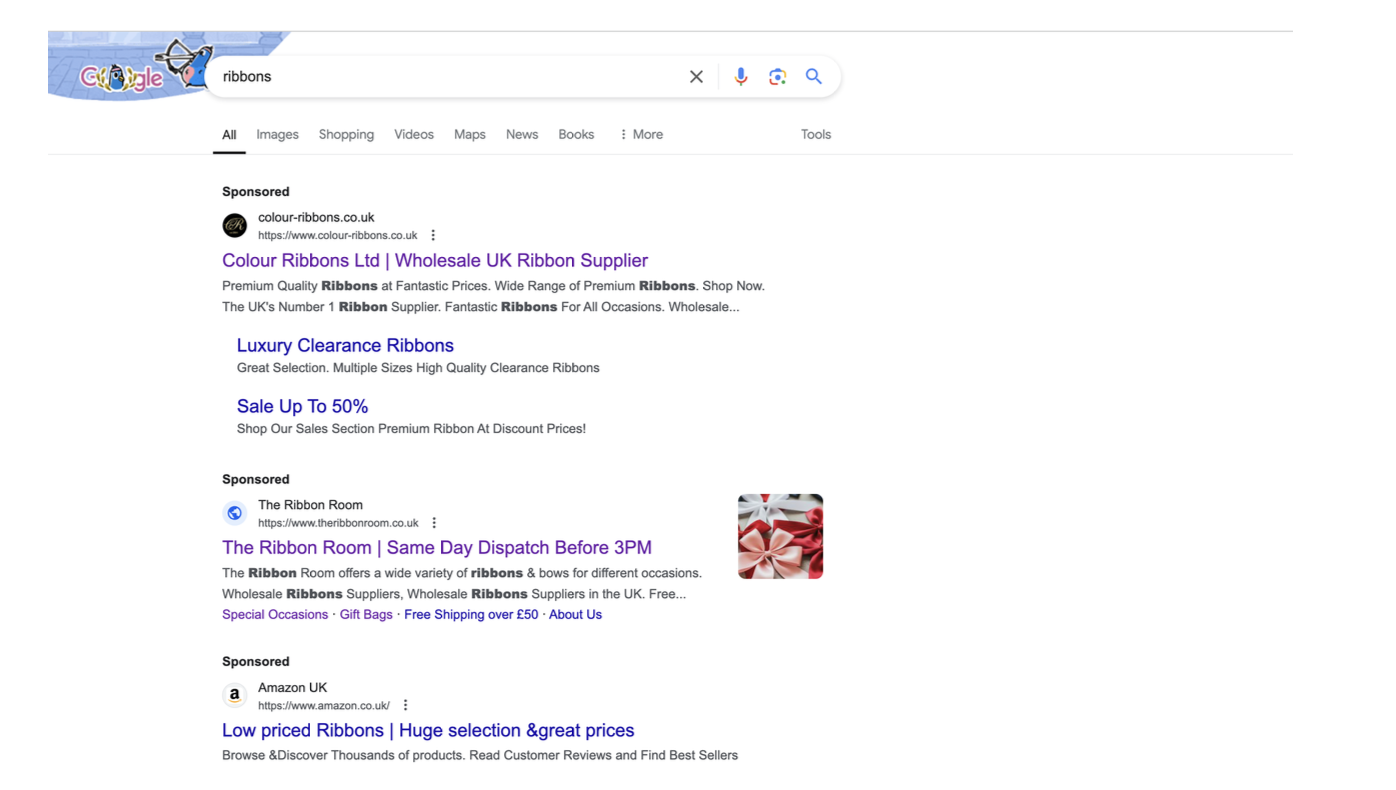The height and width of the screenshot is (790, 1396).
Task: Start voice search with microphone icon
Action: (740, 77)
